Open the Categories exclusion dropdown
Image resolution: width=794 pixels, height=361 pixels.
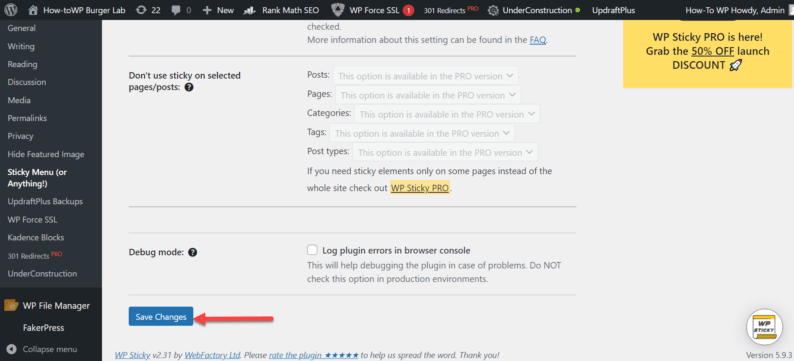(x=447, y=114)
